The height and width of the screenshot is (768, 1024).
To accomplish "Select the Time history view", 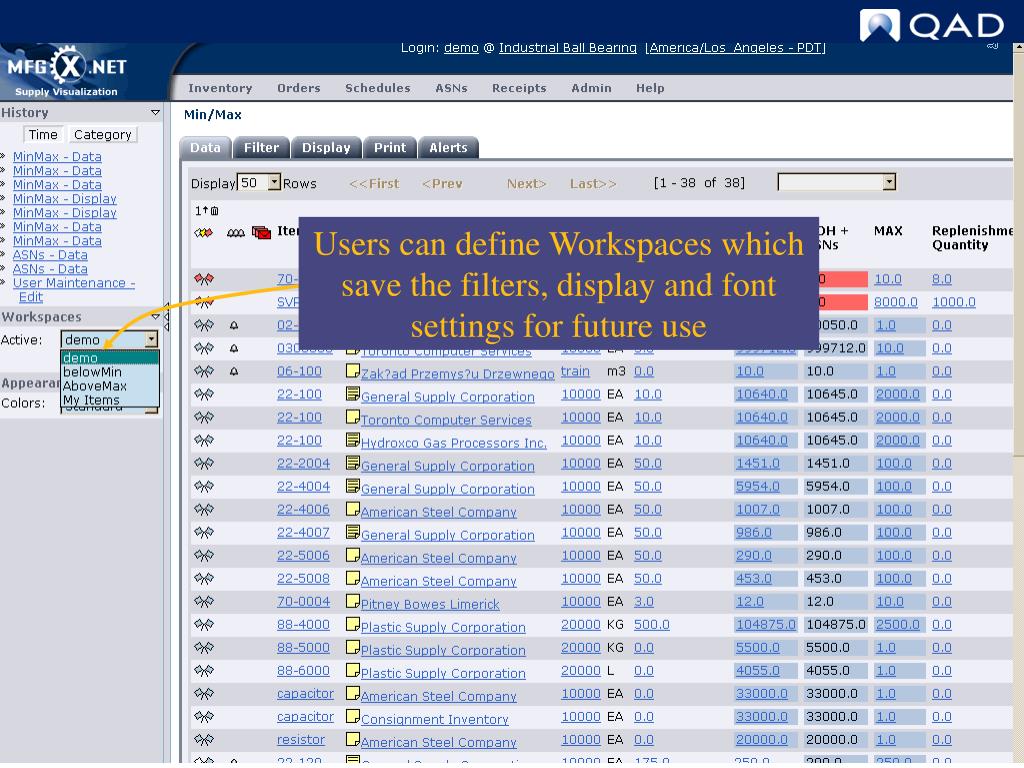I will click(43, 135).
